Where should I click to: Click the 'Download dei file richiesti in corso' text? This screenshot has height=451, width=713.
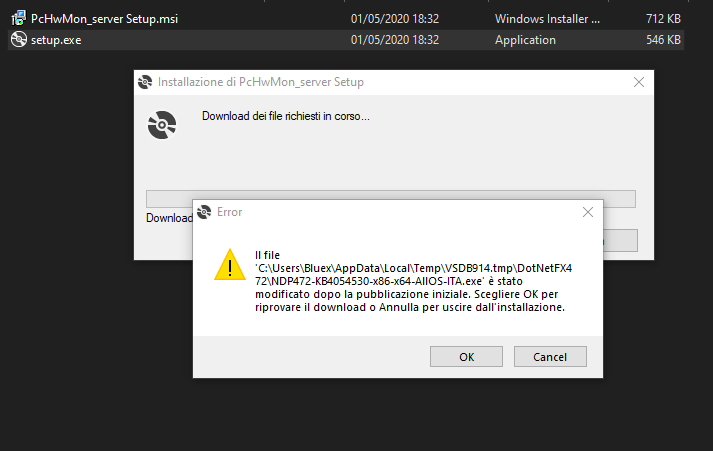click(x=286, y=116)
